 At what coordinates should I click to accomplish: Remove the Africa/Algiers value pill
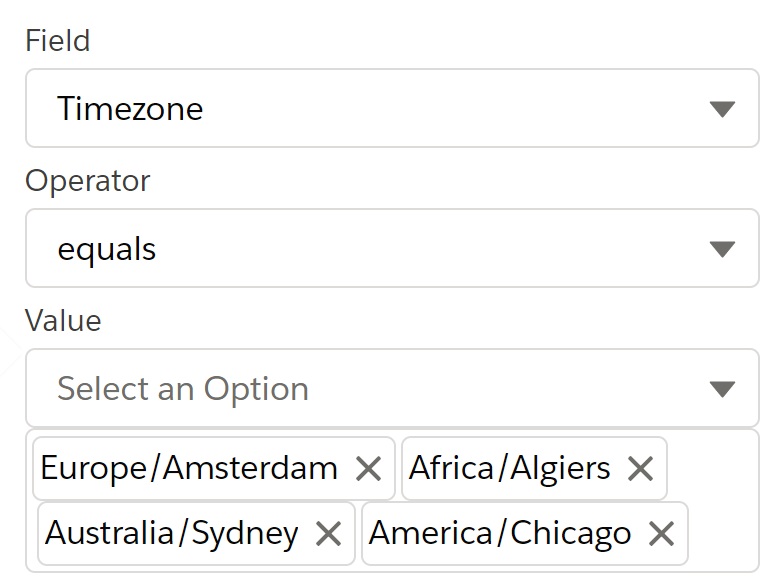[640, 468]
